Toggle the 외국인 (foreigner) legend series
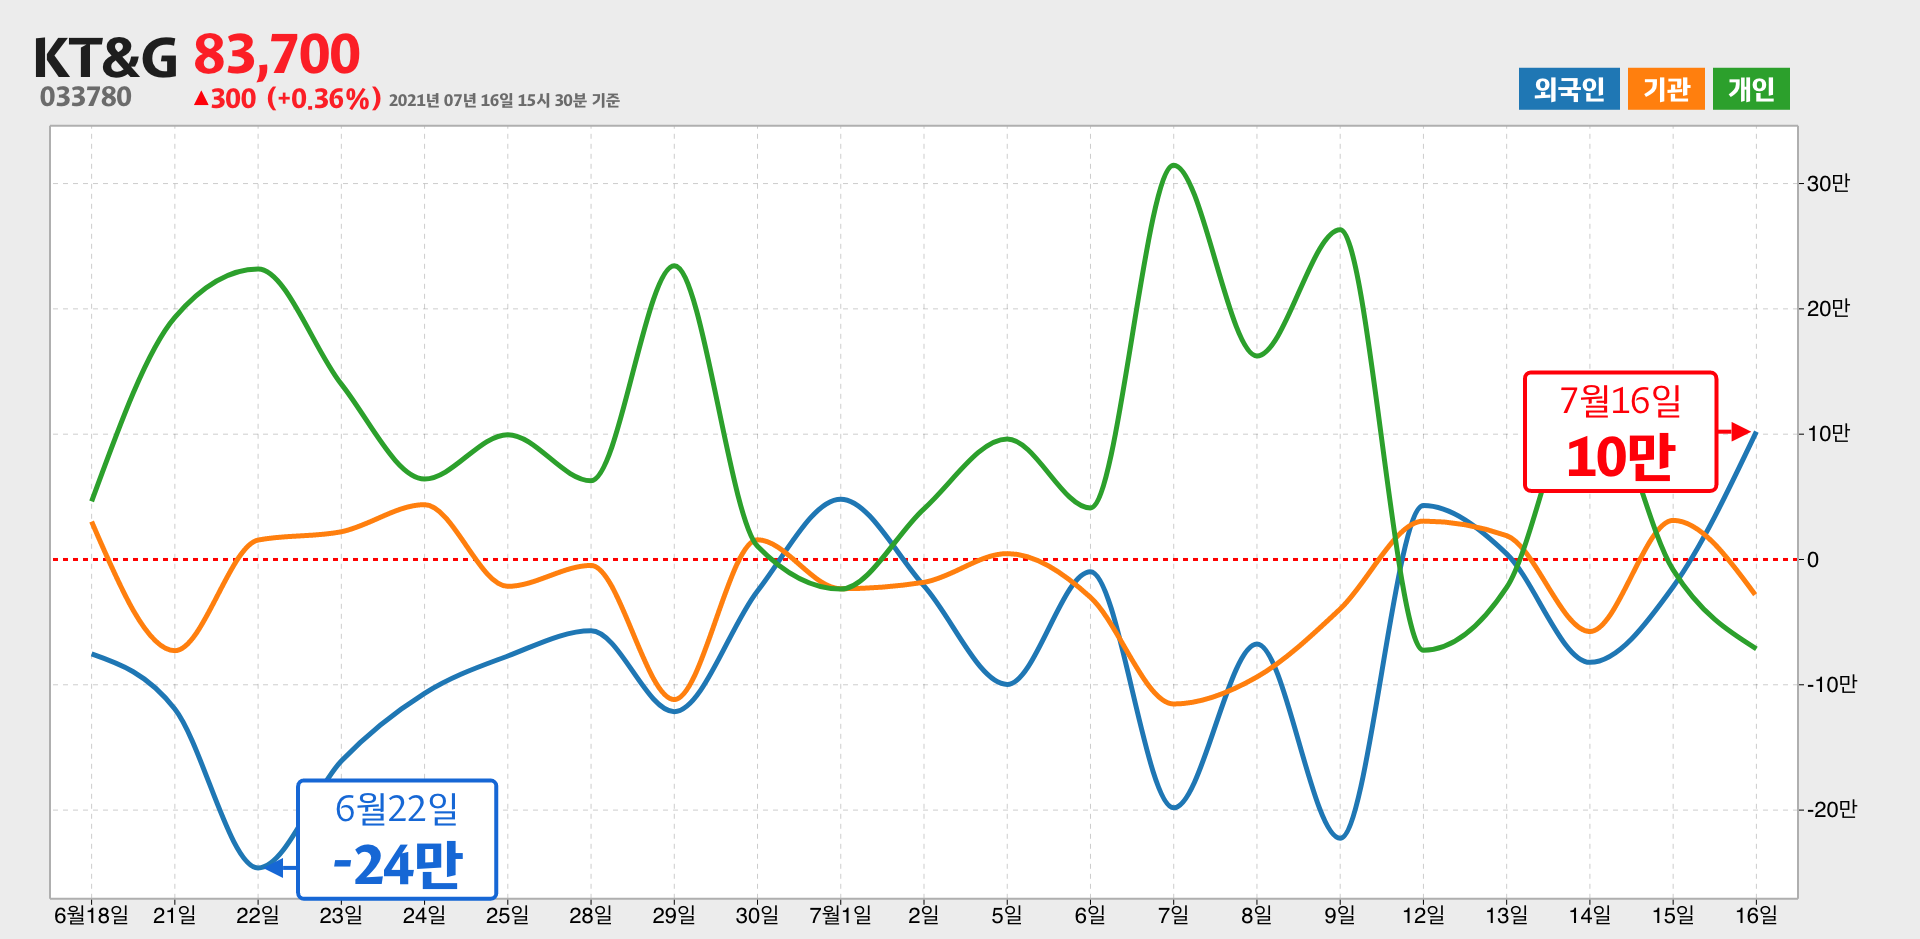 [x=1568, y=89]
